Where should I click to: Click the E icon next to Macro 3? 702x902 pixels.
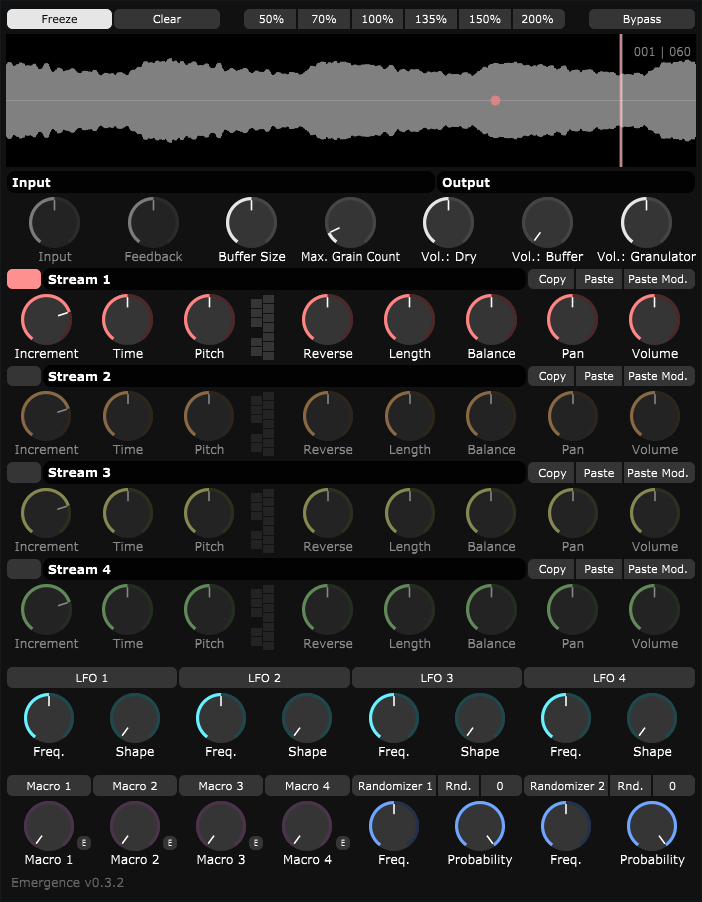click(x=256, y=843)
